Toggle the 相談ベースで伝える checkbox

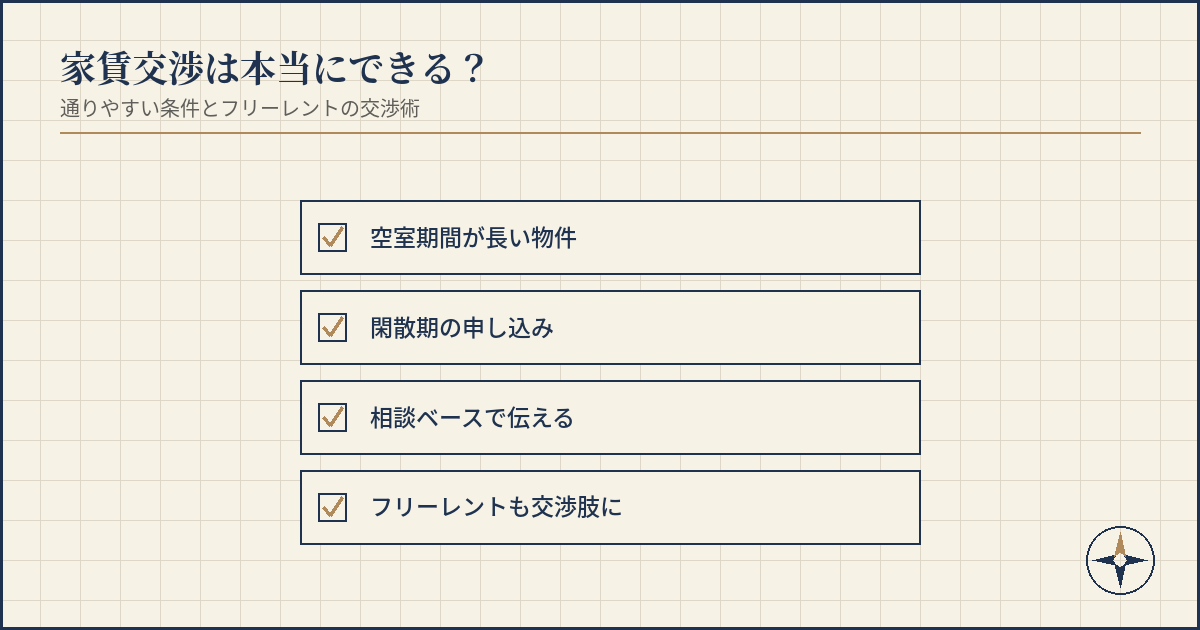(332, 417)
